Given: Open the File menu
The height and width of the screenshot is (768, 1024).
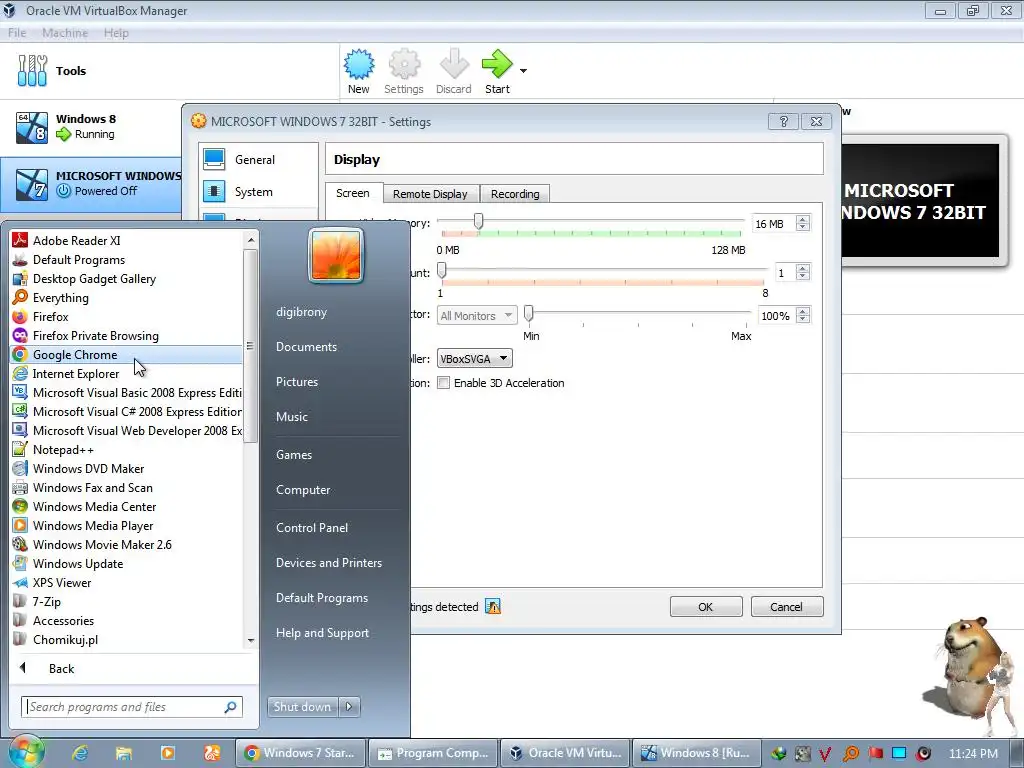Looking at the screenshot, I should click(x=17, y=33).
